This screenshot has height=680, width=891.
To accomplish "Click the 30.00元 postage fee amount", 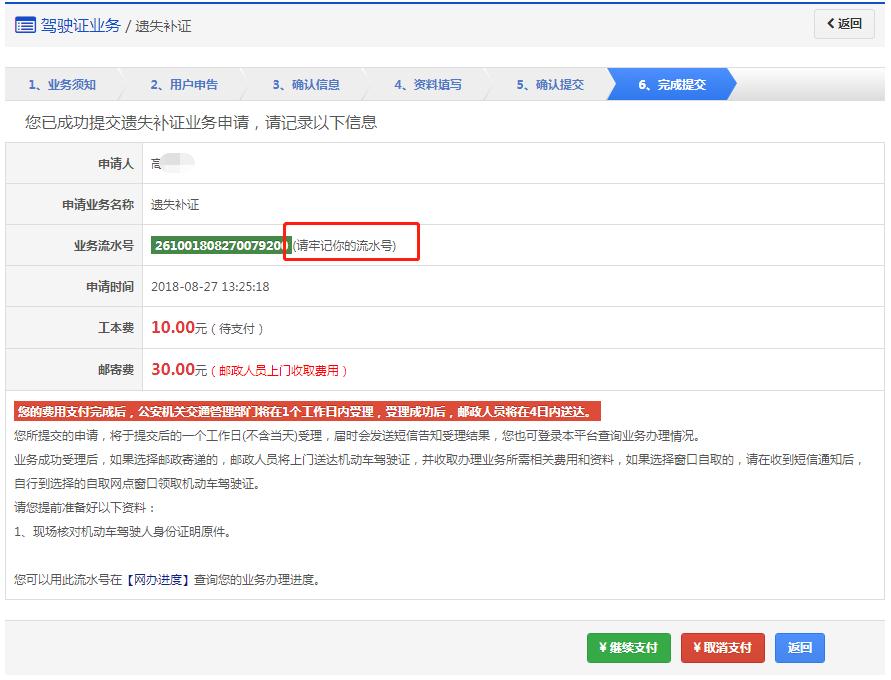I will click(179, 370).
